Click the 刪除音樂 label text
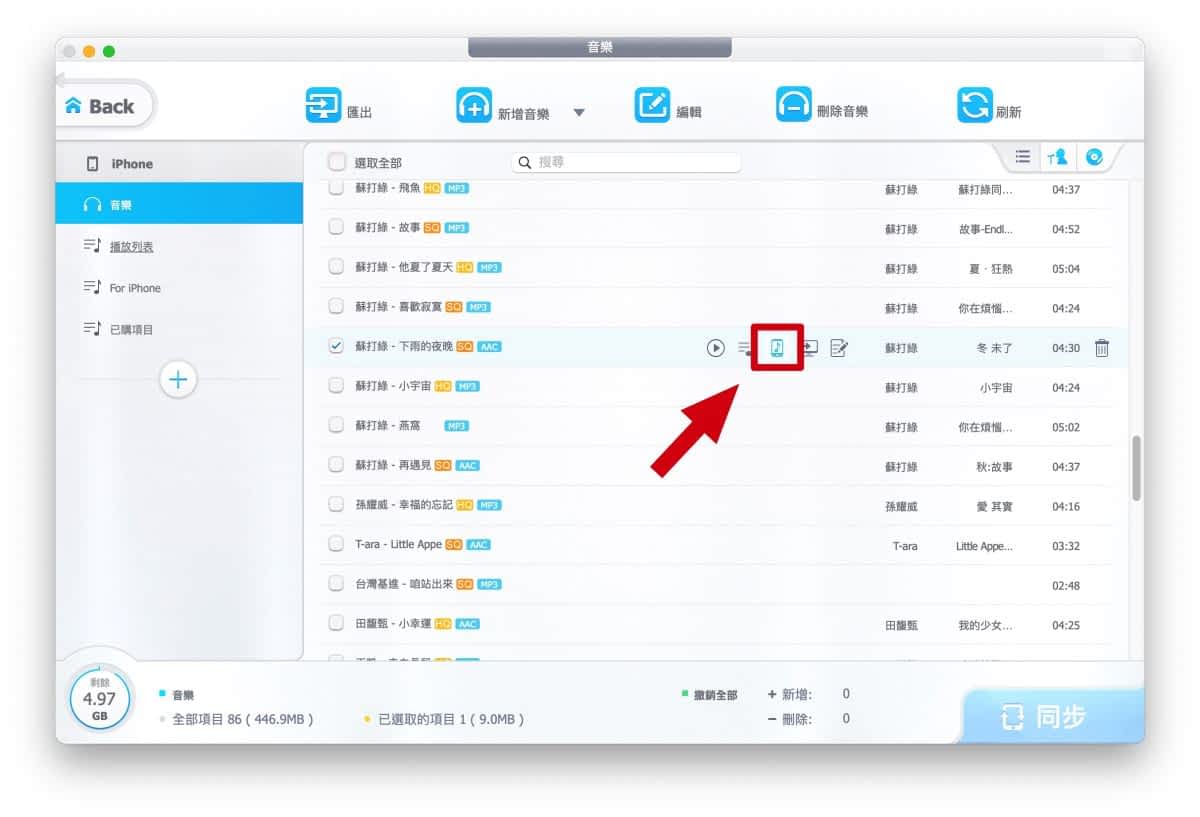The height and width of the screenshot is (817, 1200). click(x=843, y=111)
